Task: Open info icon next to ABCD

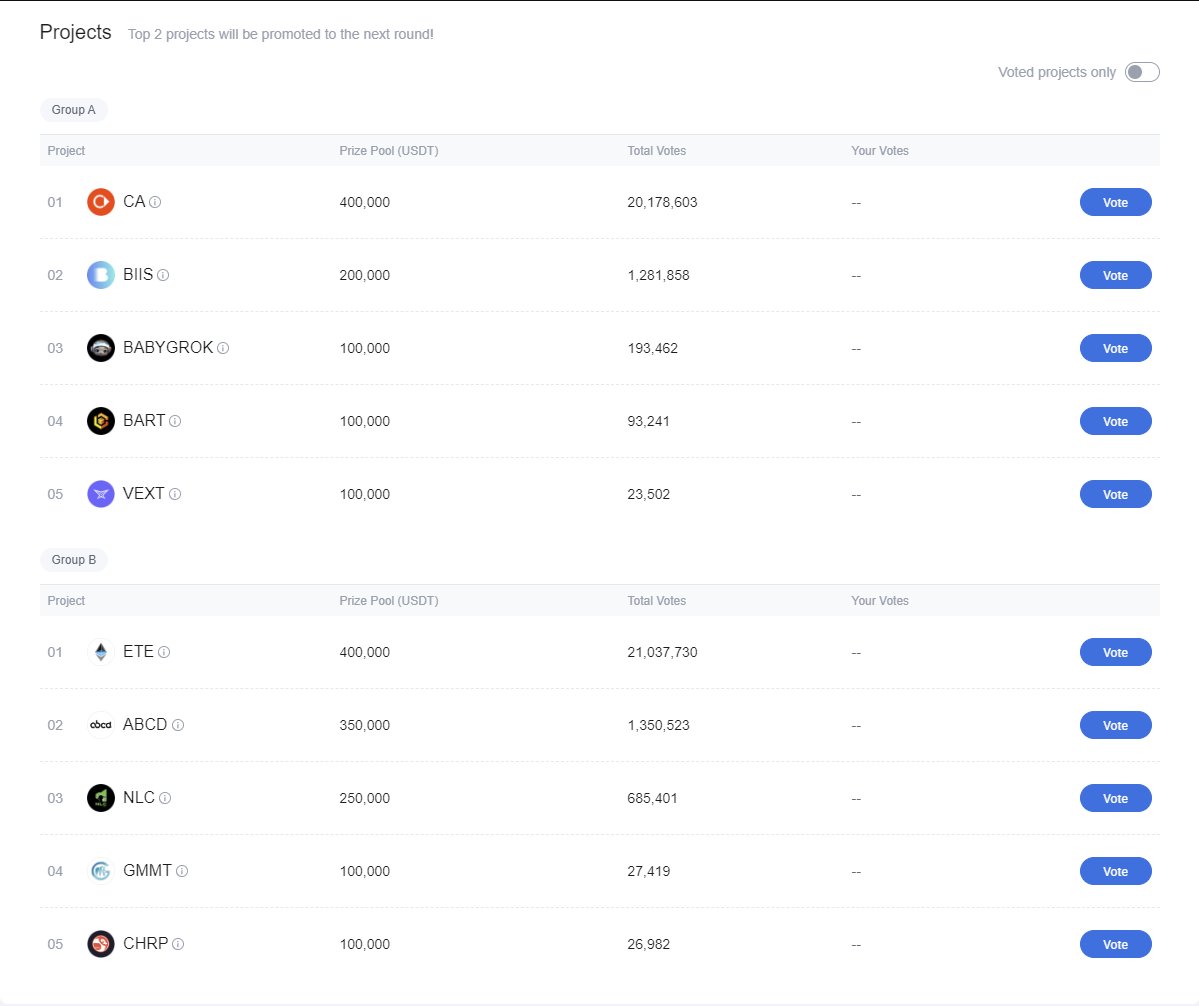Action: click(x=178, y=725)
